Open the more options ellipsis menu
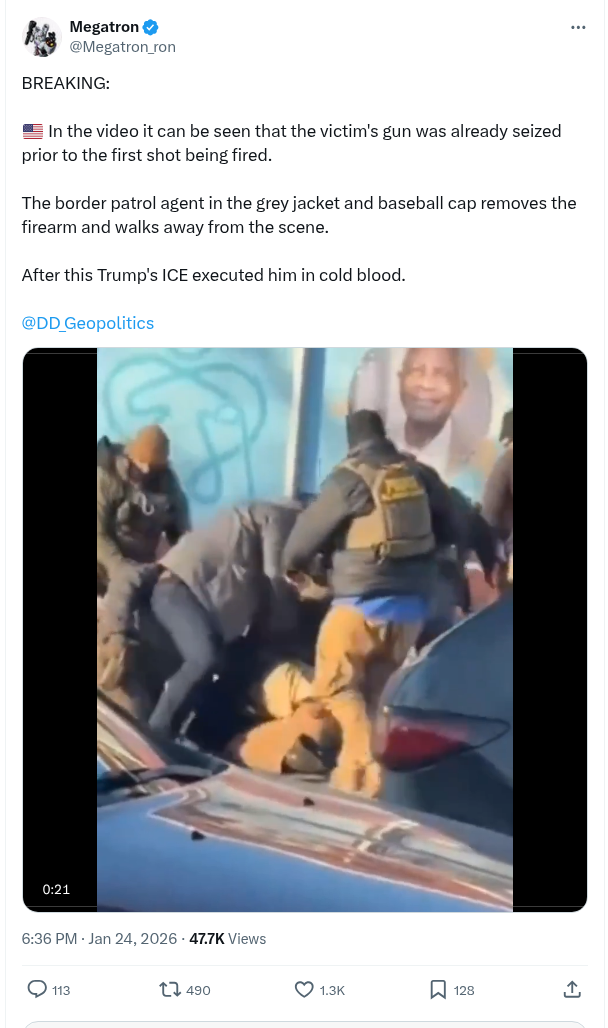The image size is (608, 1028). tap(578, 28)
